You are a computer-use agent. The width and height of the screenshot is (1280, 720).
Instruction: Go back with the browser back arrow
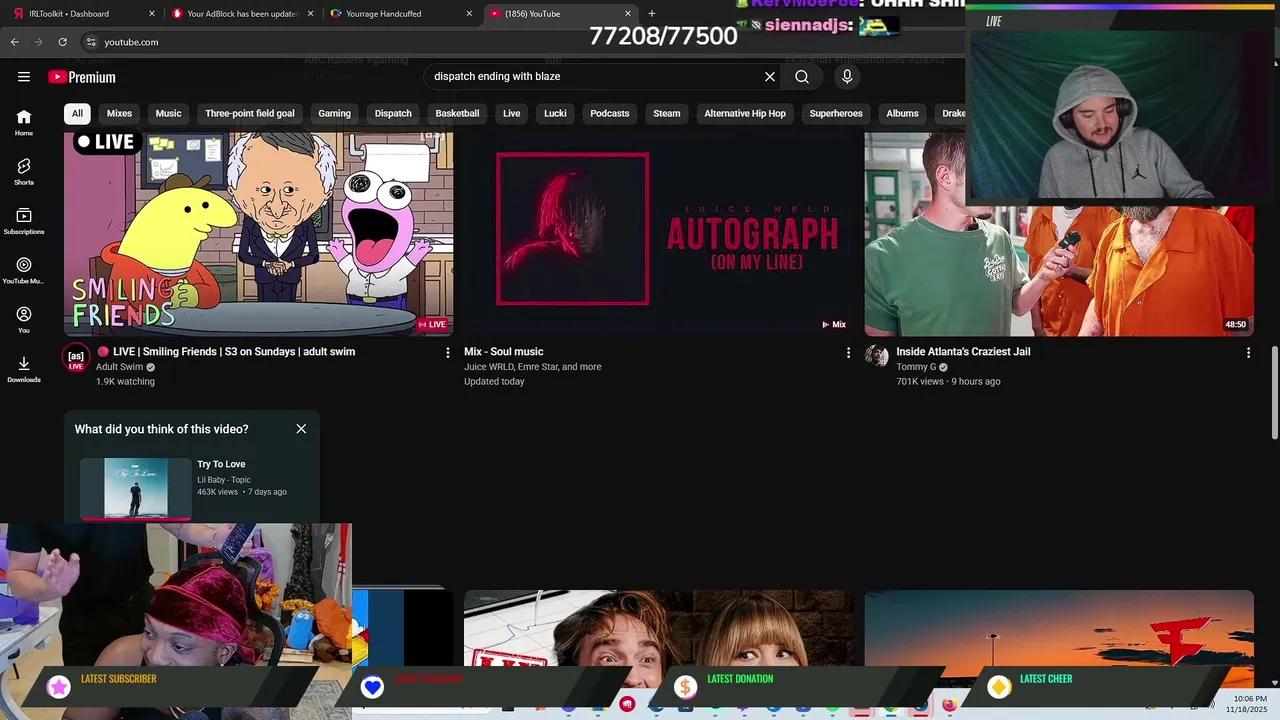(15, 42)
